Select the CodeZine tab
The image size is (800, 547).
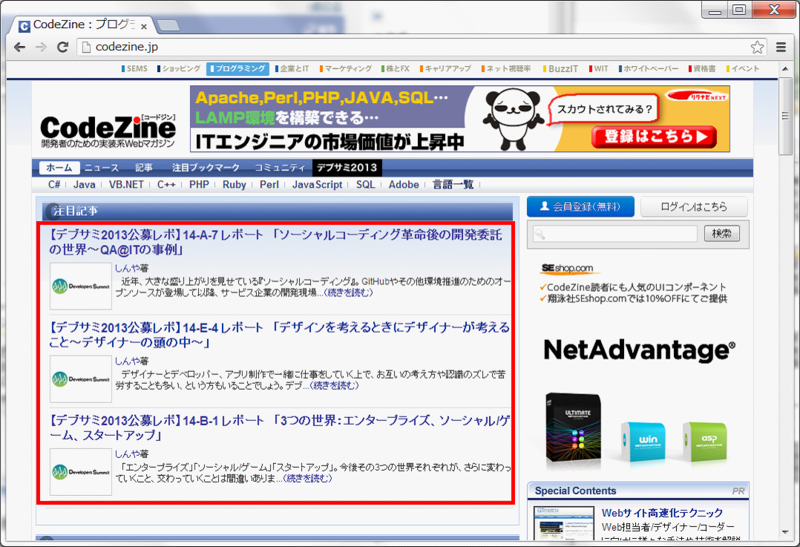pos(83,24)
